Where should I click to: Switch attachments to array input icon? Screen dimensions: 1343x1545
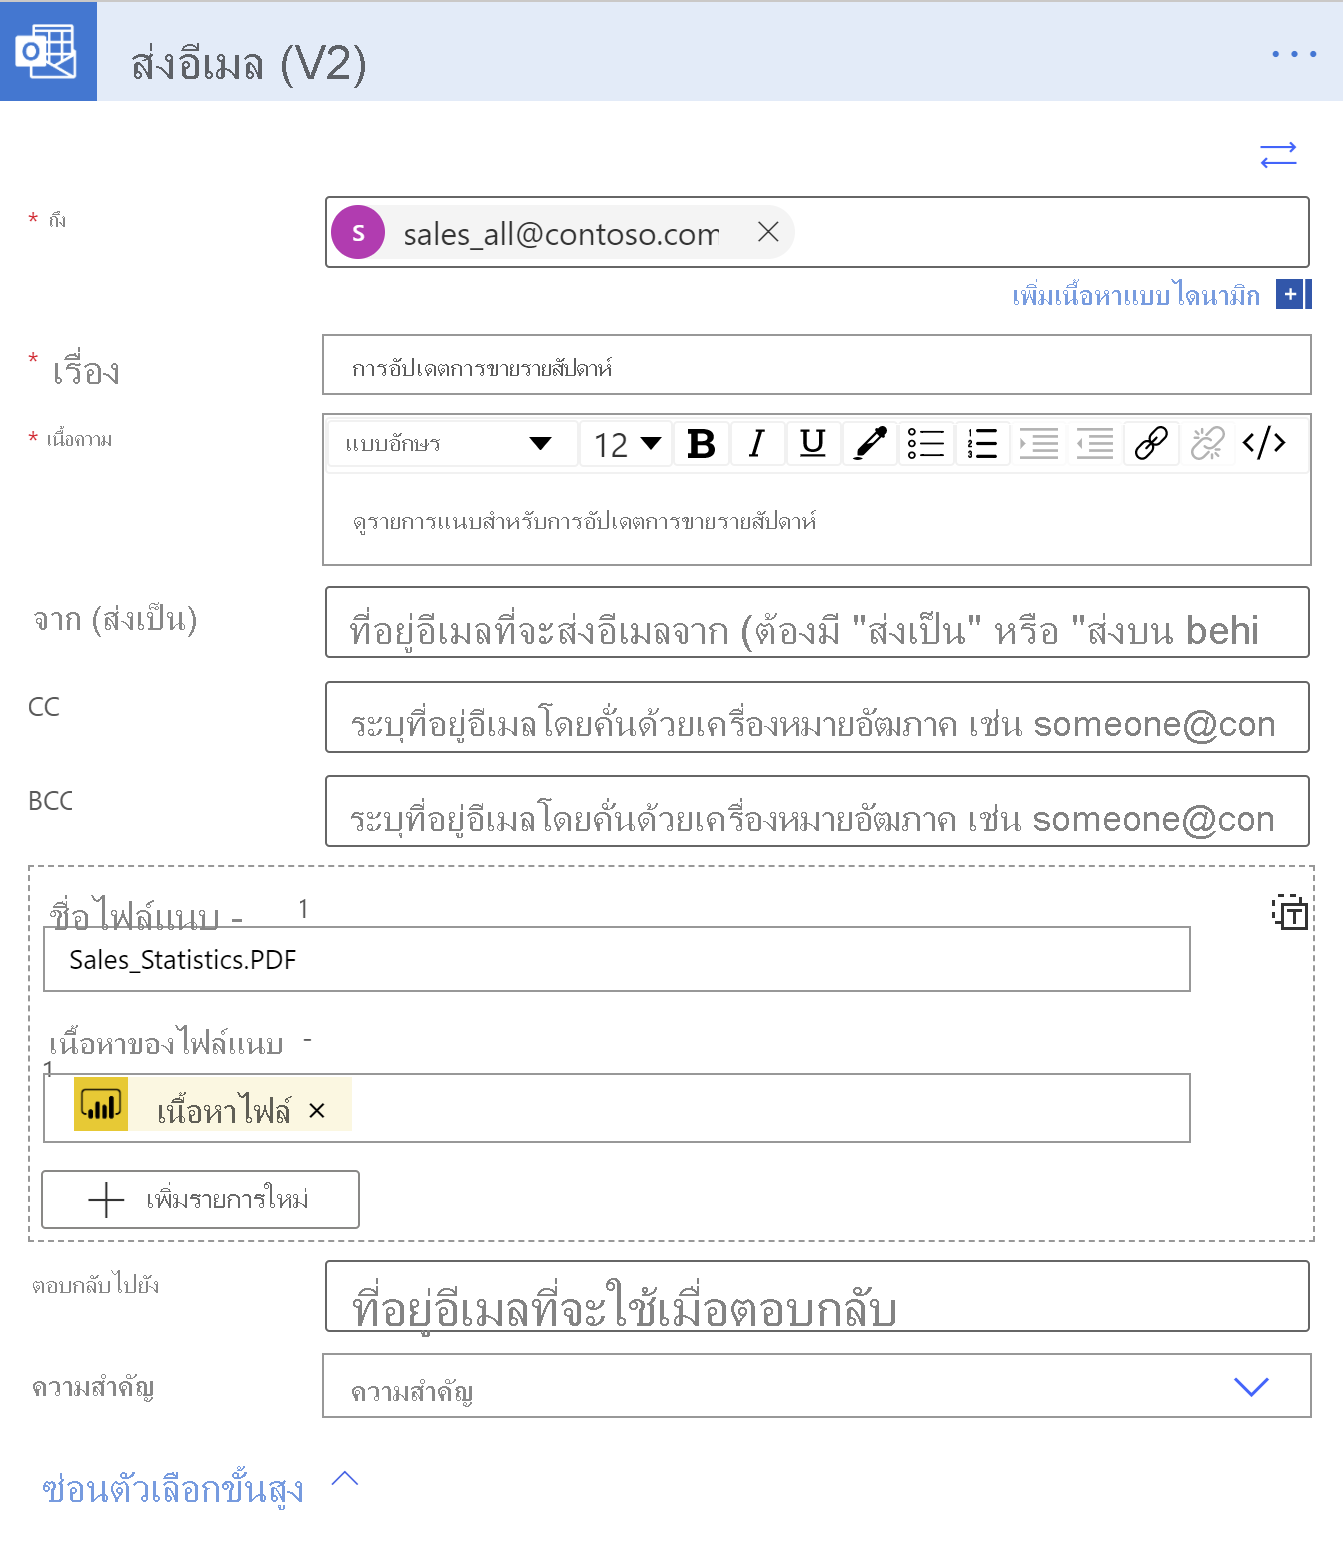[1289, 912]
